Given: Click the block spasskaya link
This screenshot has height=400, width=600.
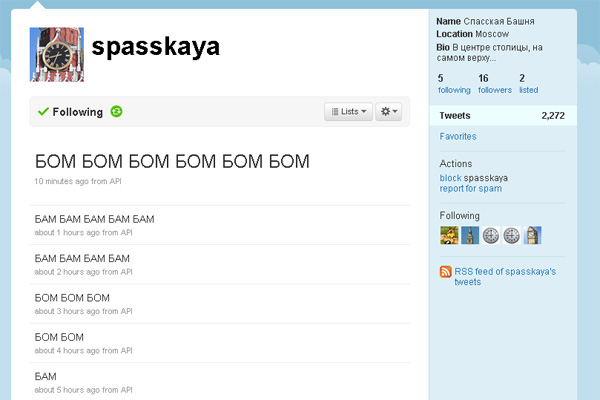Looking at the screenshot, I should 450,178.
